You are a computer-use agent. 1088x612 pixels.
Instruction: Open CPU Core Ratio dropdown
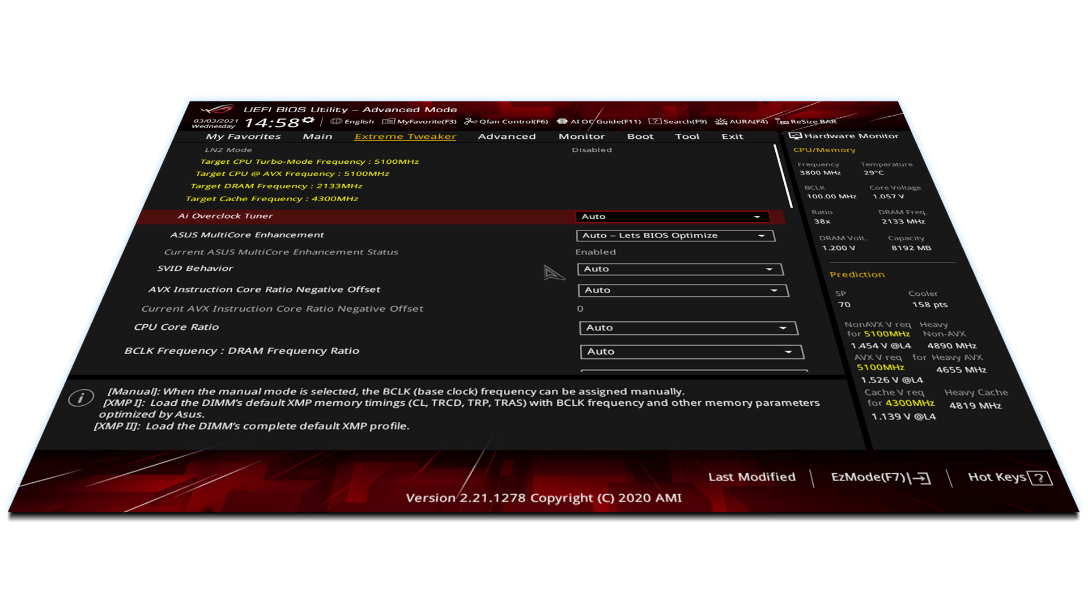click(x=688, y=328)
